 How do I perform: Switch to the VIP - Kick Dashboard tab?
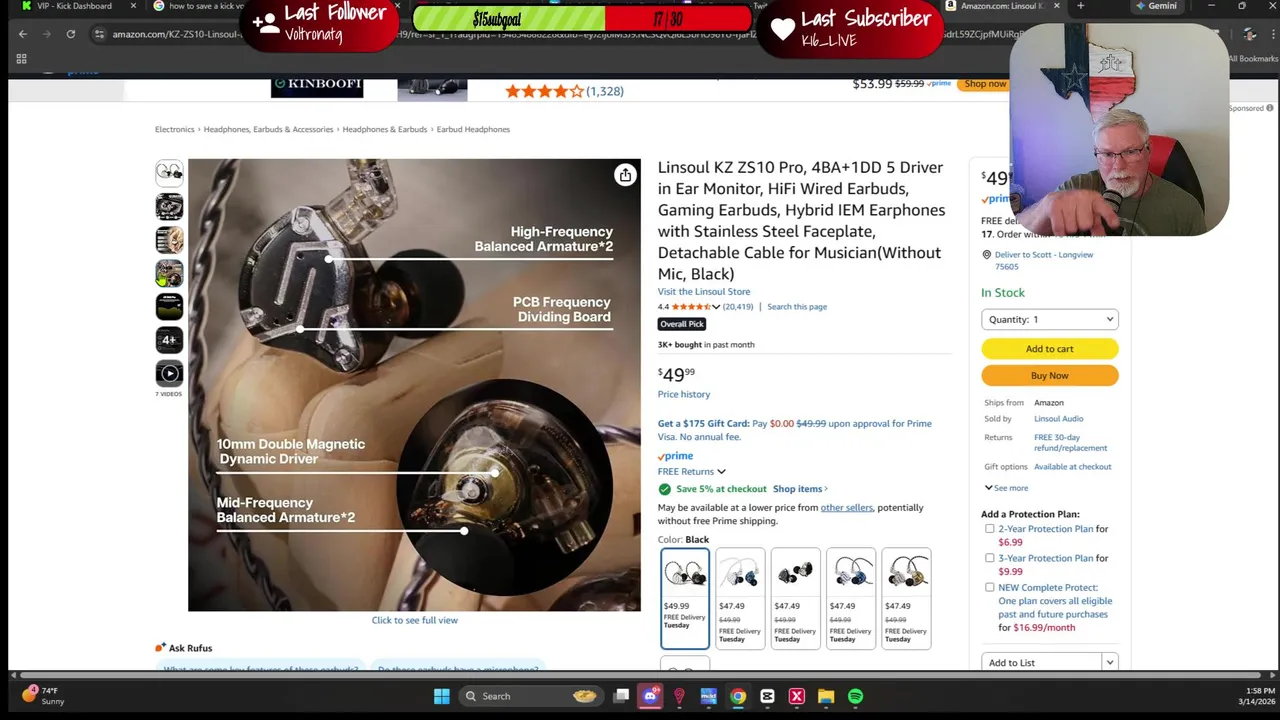click(x=74, y=6)
